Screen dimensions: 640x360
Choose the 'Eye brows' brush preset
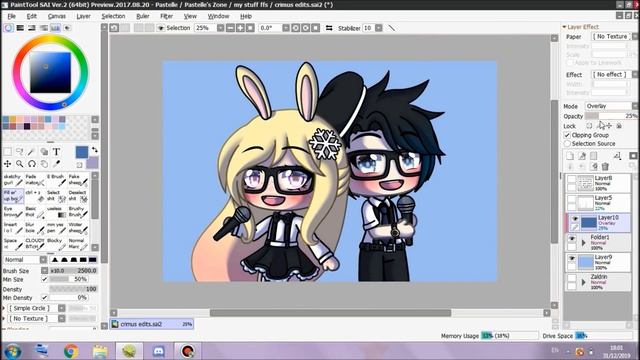coord(13,212)
